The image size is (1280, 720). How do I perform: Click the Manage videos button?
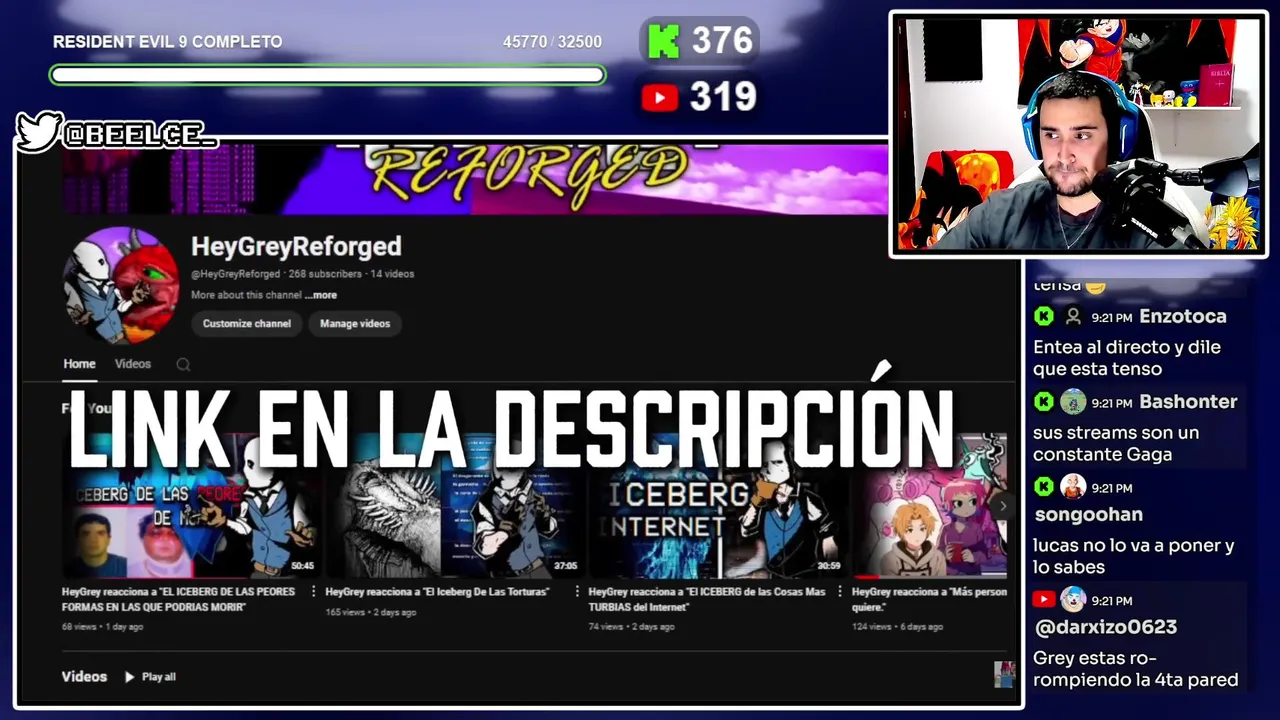pos(355,323)
